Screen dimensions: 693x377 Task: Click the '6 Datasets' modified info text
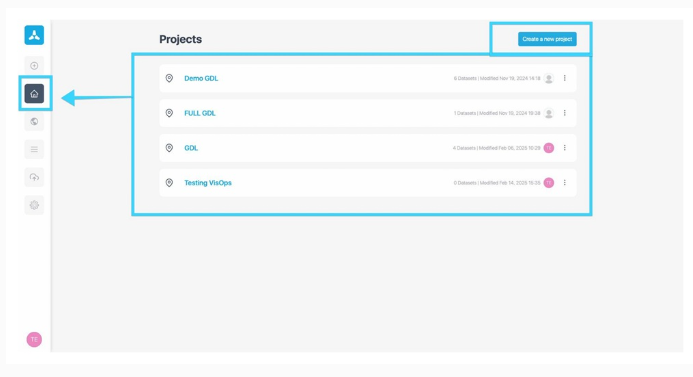click(x=497, y=78)
